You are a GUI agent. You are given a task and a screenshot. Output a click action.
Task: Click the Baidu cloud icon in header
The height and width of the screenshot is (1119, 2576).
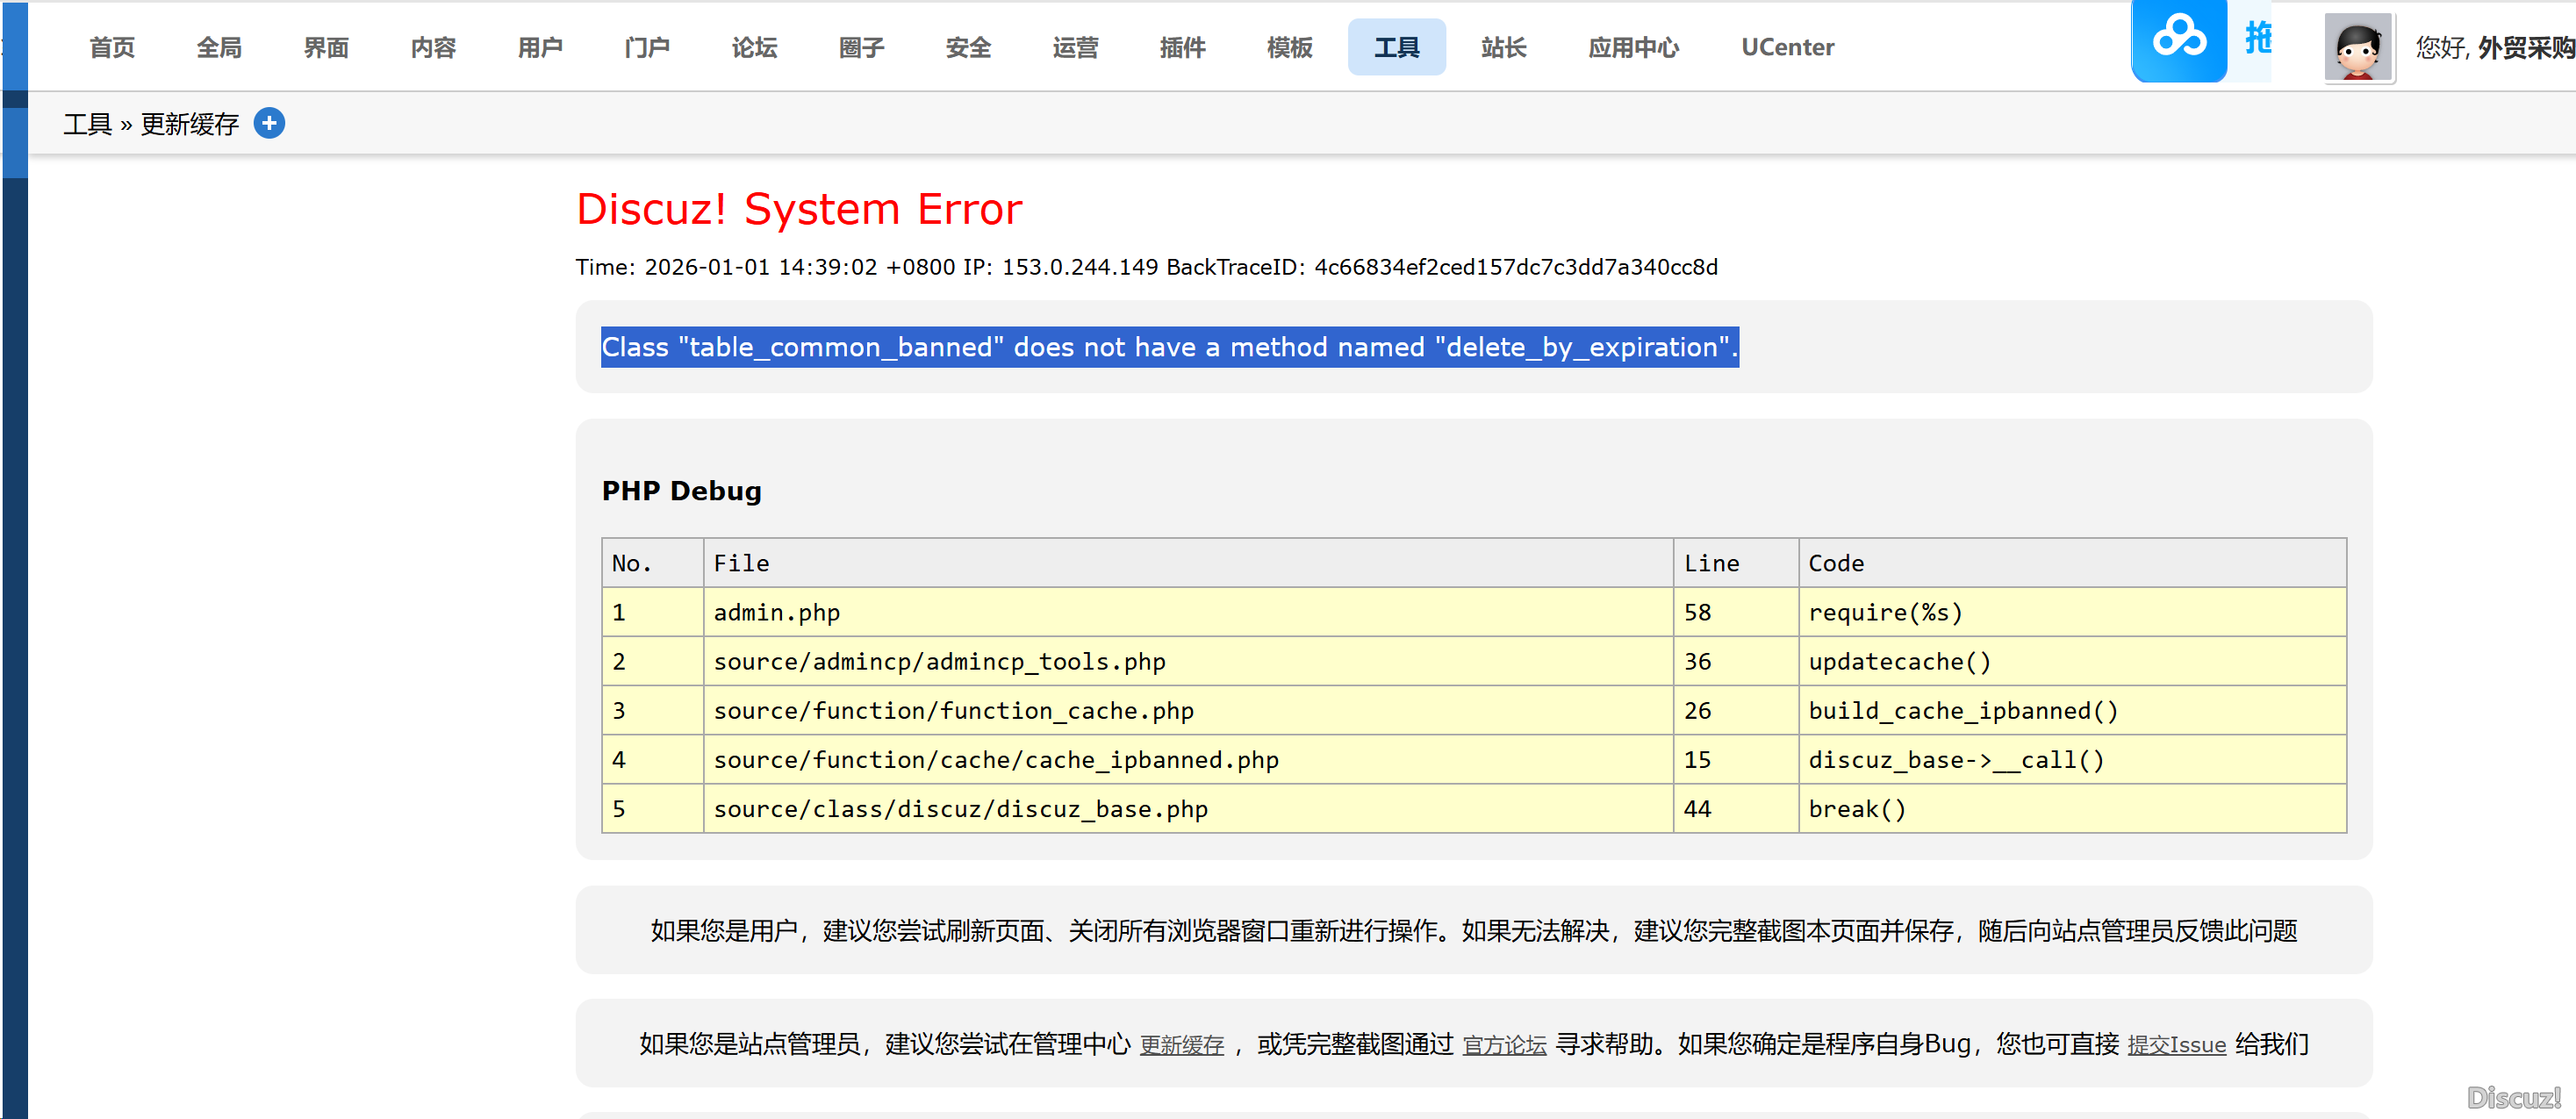(x=2178, y=40)
